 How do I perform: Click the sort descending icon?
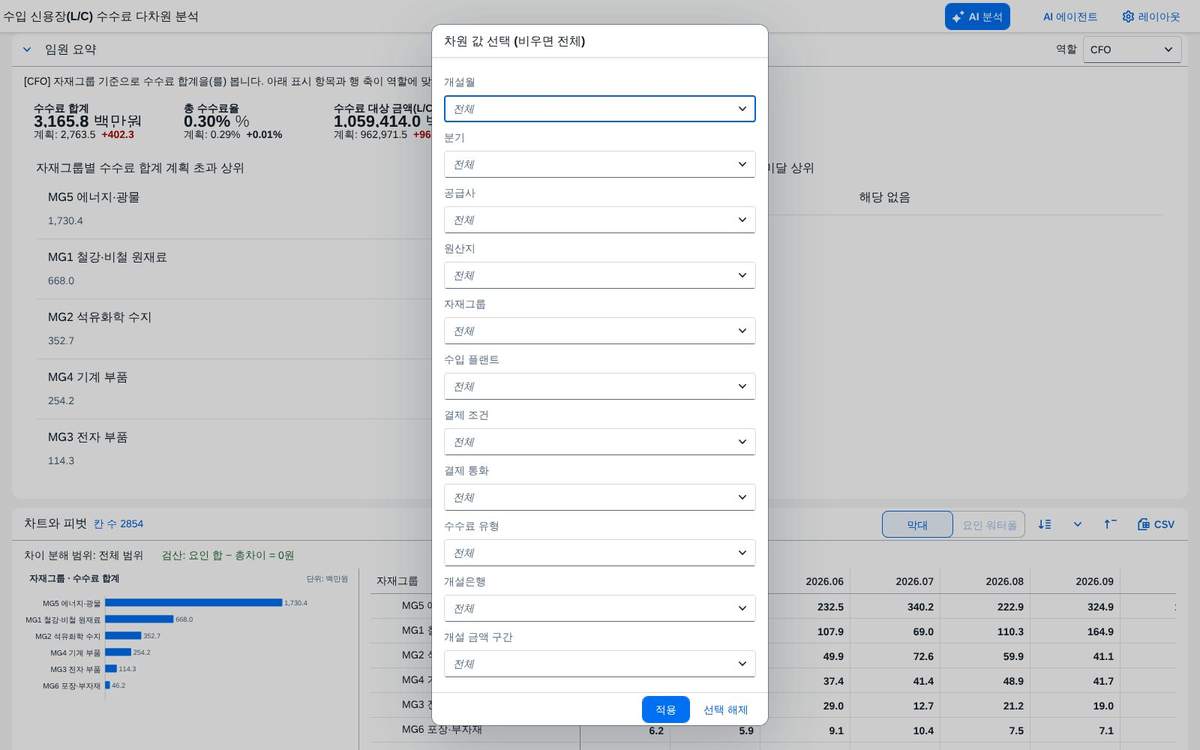click(1045, 524)
